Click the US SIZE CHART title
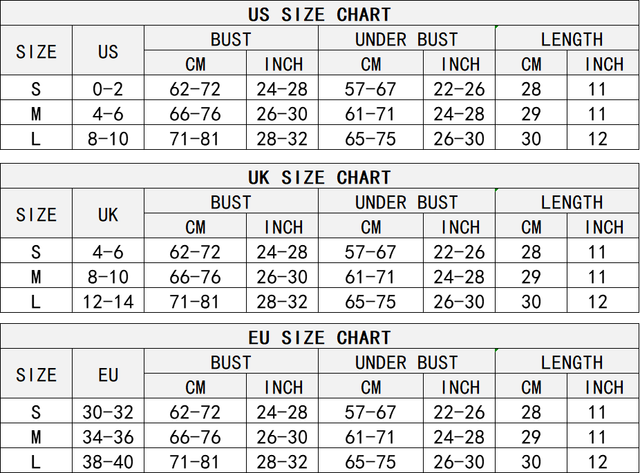Screen dimensions: 640x473 tap(319, 14)
